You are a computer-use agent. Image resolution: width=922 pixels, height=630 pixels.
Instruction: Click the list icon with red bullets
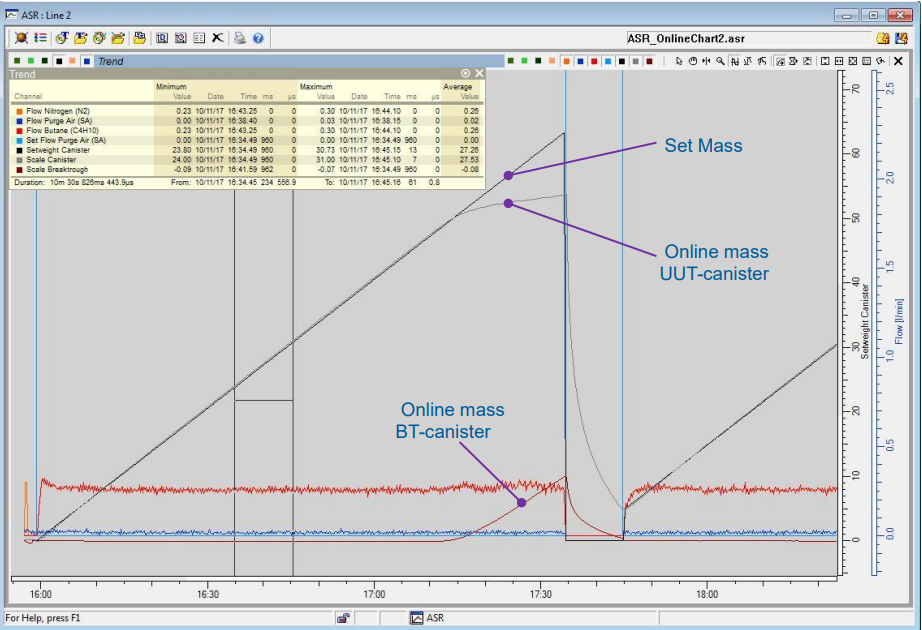(40, 38)
